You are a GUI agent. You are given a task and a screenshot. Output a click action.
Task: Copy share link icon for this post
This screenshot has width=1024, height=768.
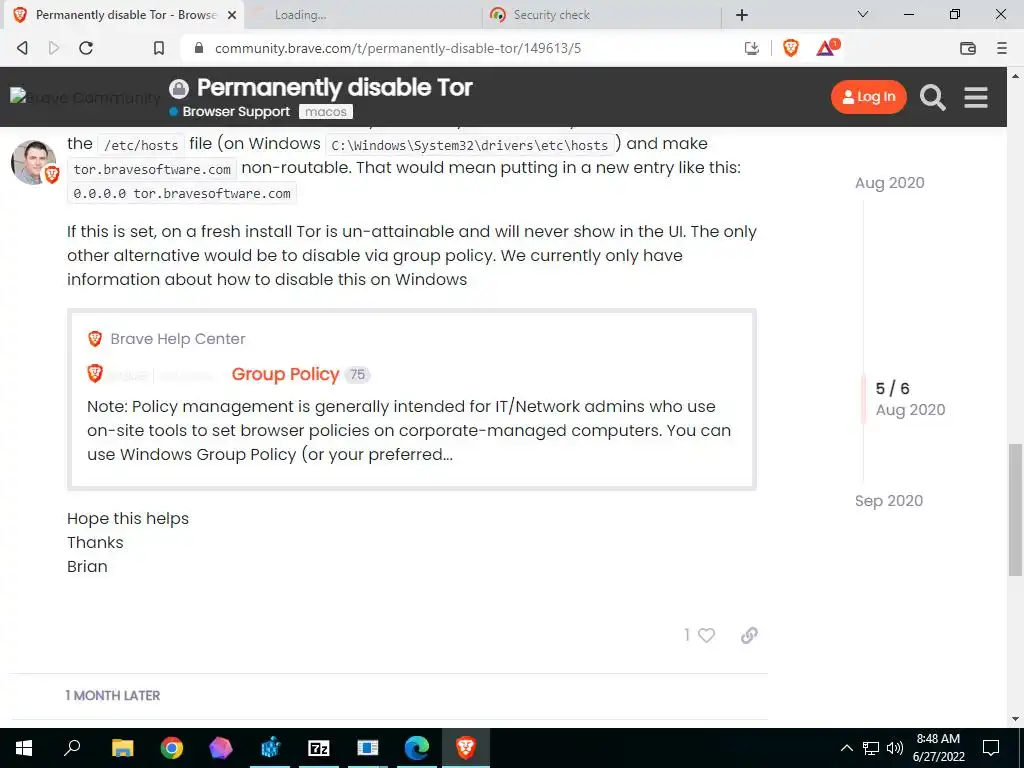(x=749, y=635)
